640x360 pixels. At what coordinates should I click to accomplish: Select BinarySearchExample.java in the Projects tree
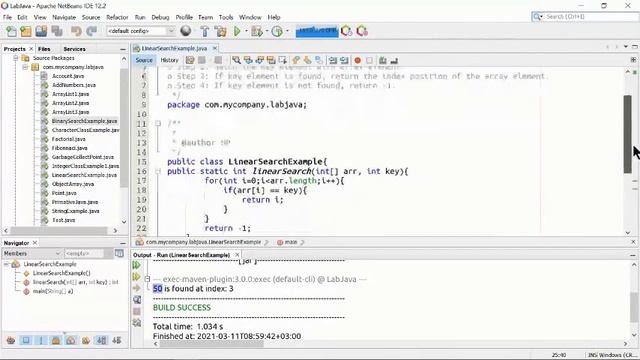point(84,121)
